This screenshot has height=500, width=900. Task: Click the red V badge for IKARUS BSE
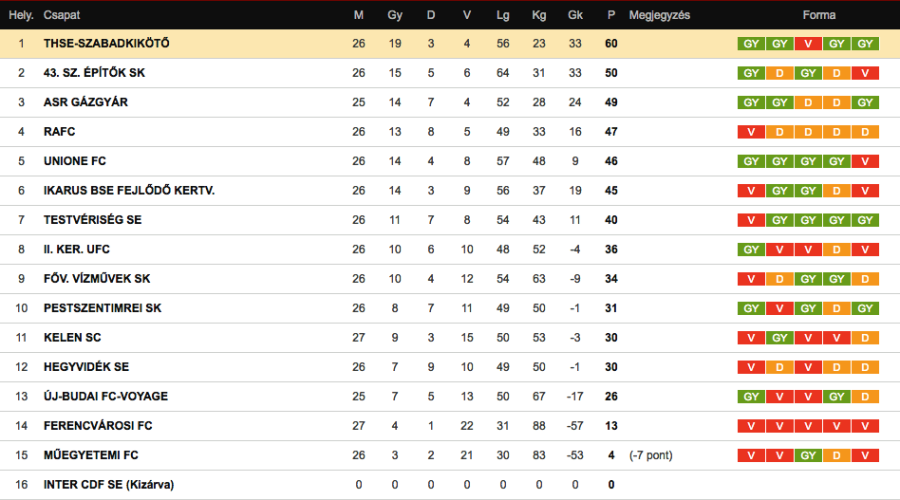click(750, 191)
